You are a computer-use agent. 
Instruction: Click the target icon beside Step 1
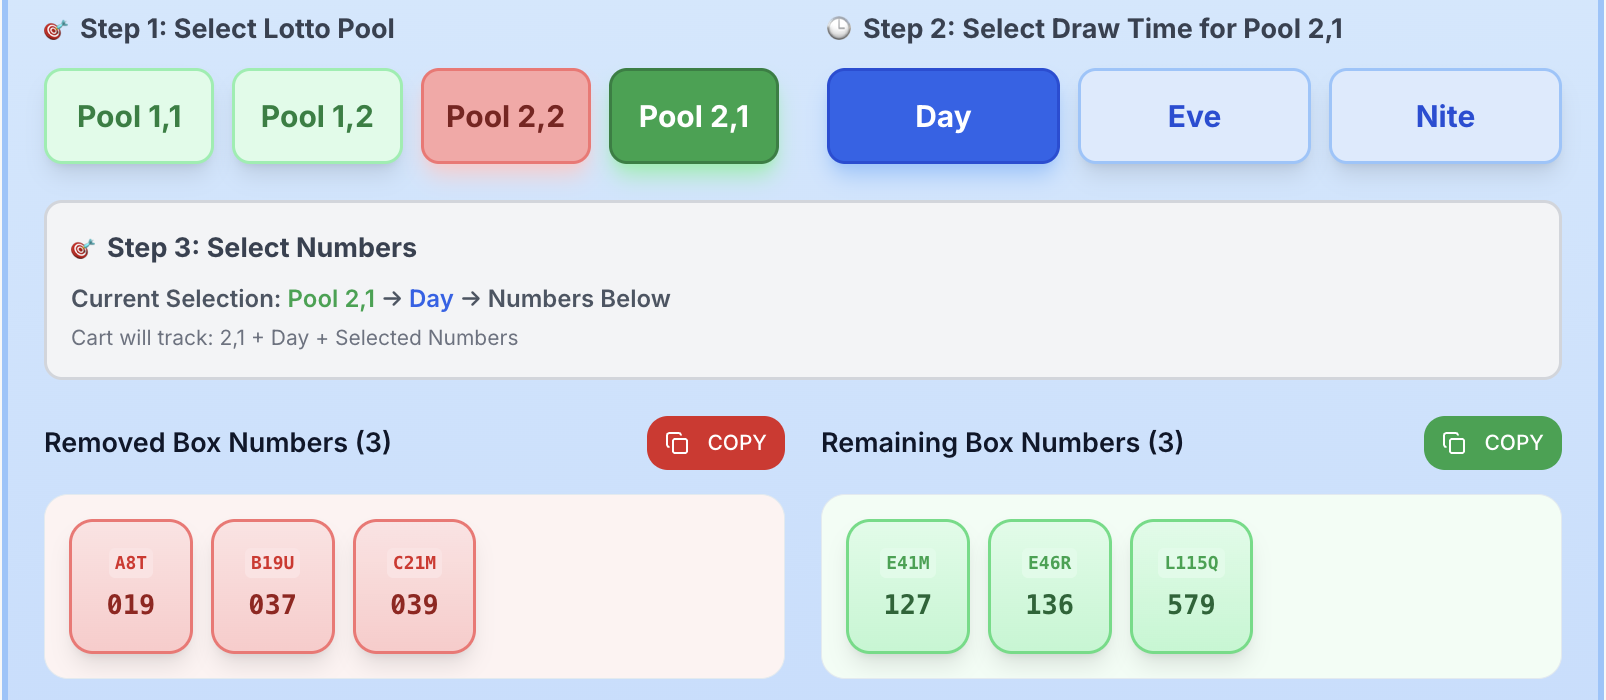pos(55,30)
